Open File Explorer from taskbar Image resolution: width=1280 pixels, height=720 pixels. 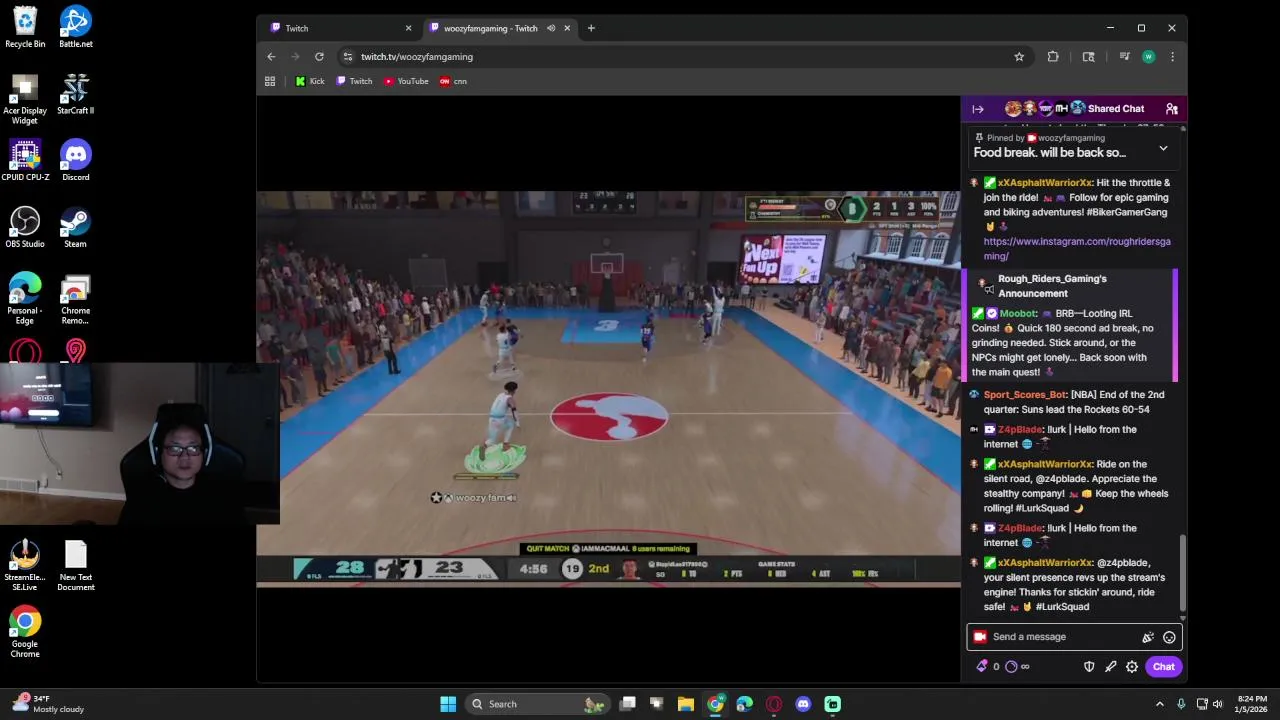pos(686,704)
